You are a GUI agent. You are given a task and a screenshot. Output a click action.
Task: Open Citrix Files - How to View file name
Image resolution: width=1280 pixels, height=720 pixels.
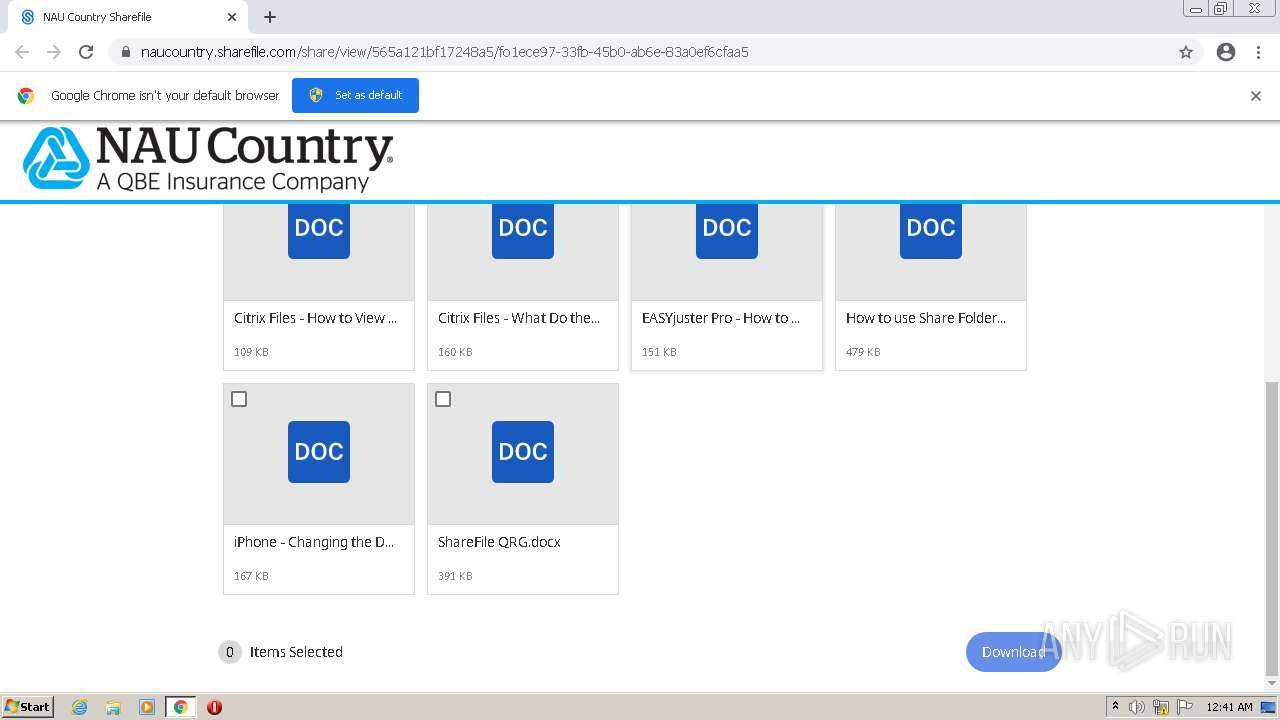coord(315,318)
